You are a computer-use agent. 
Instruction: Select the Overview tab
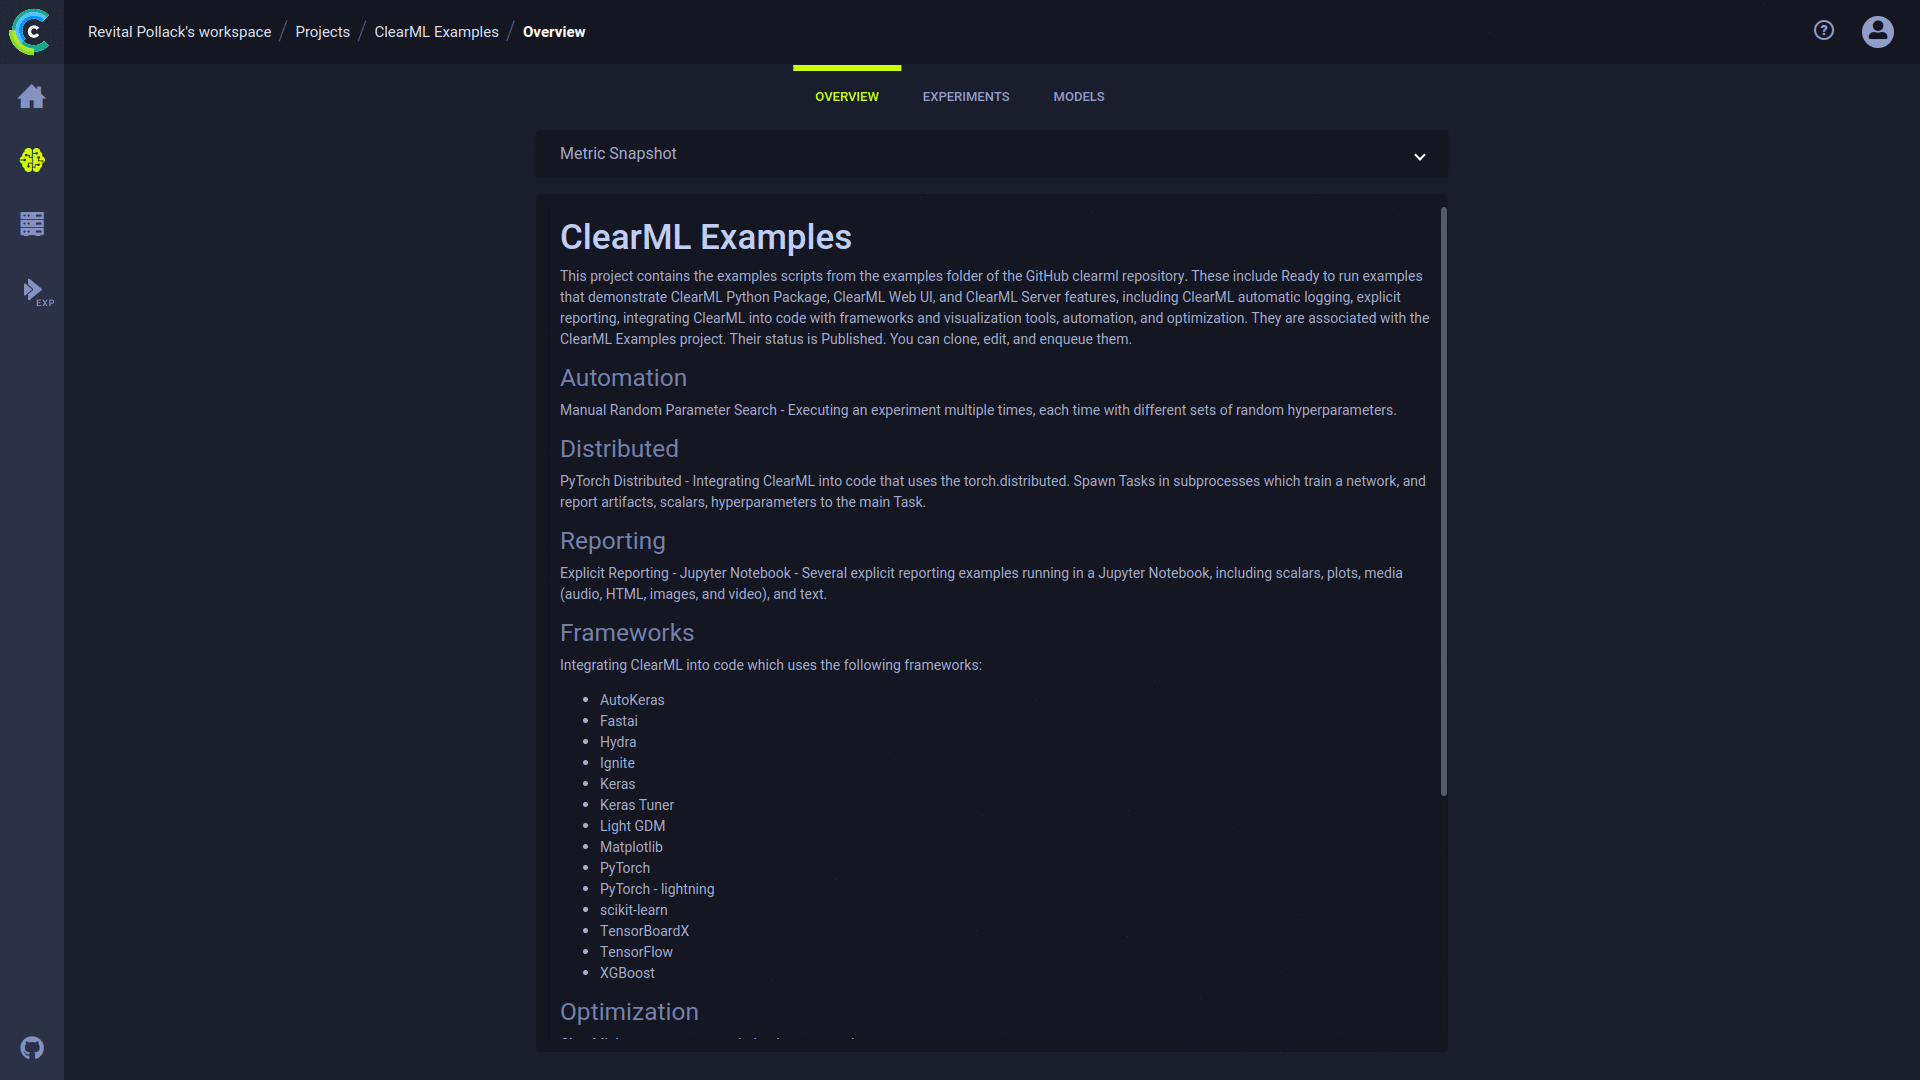click(846, 97)
